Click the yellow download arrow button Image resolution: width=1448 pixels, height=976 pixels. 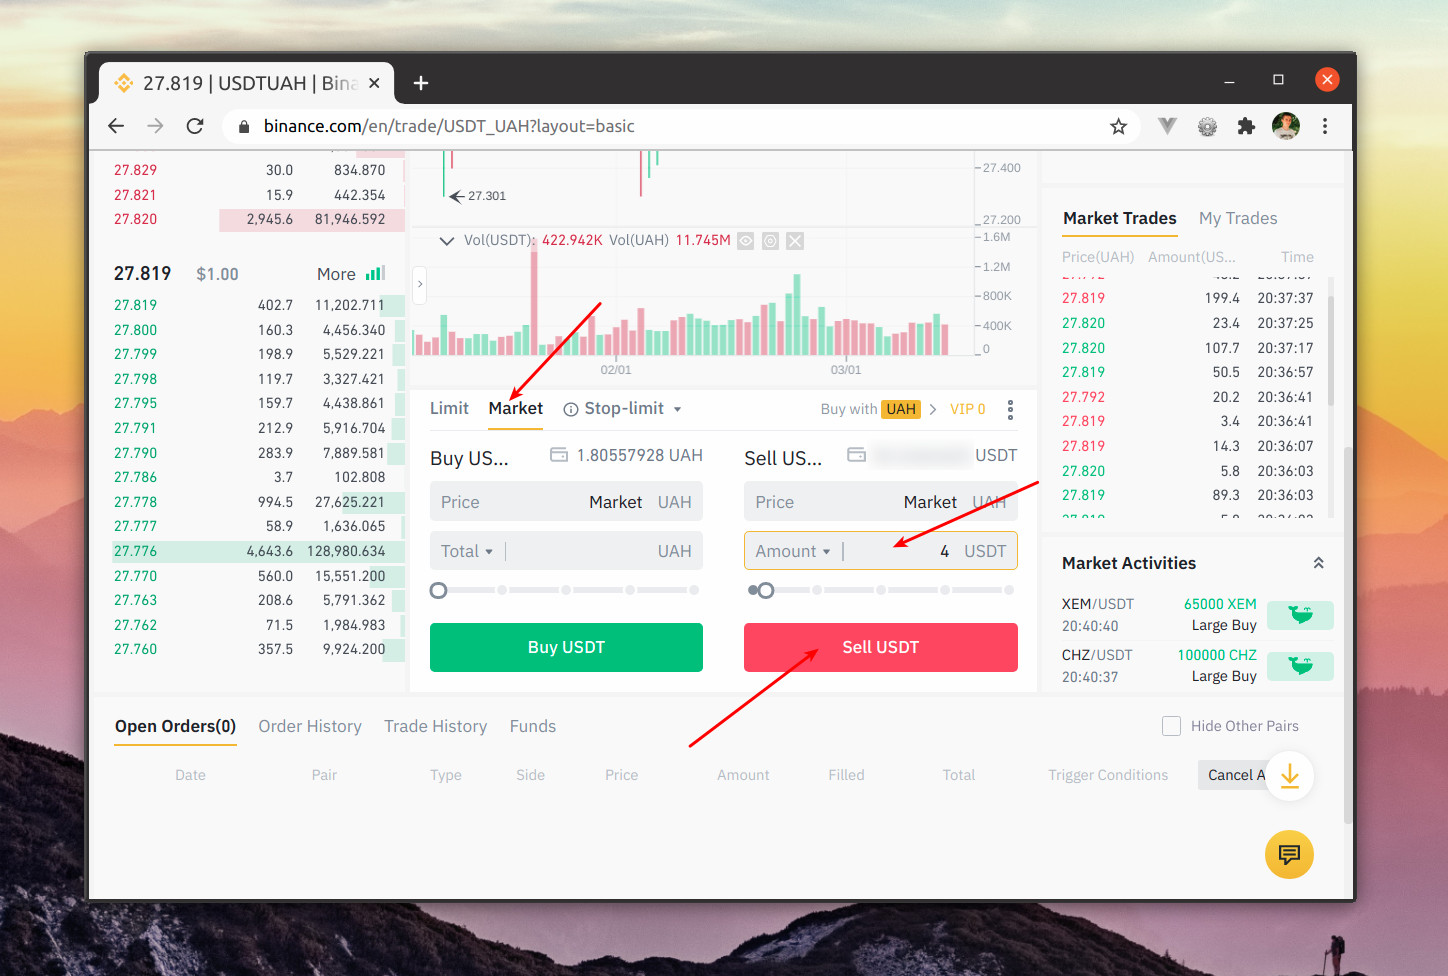(x=1290, y=775)
